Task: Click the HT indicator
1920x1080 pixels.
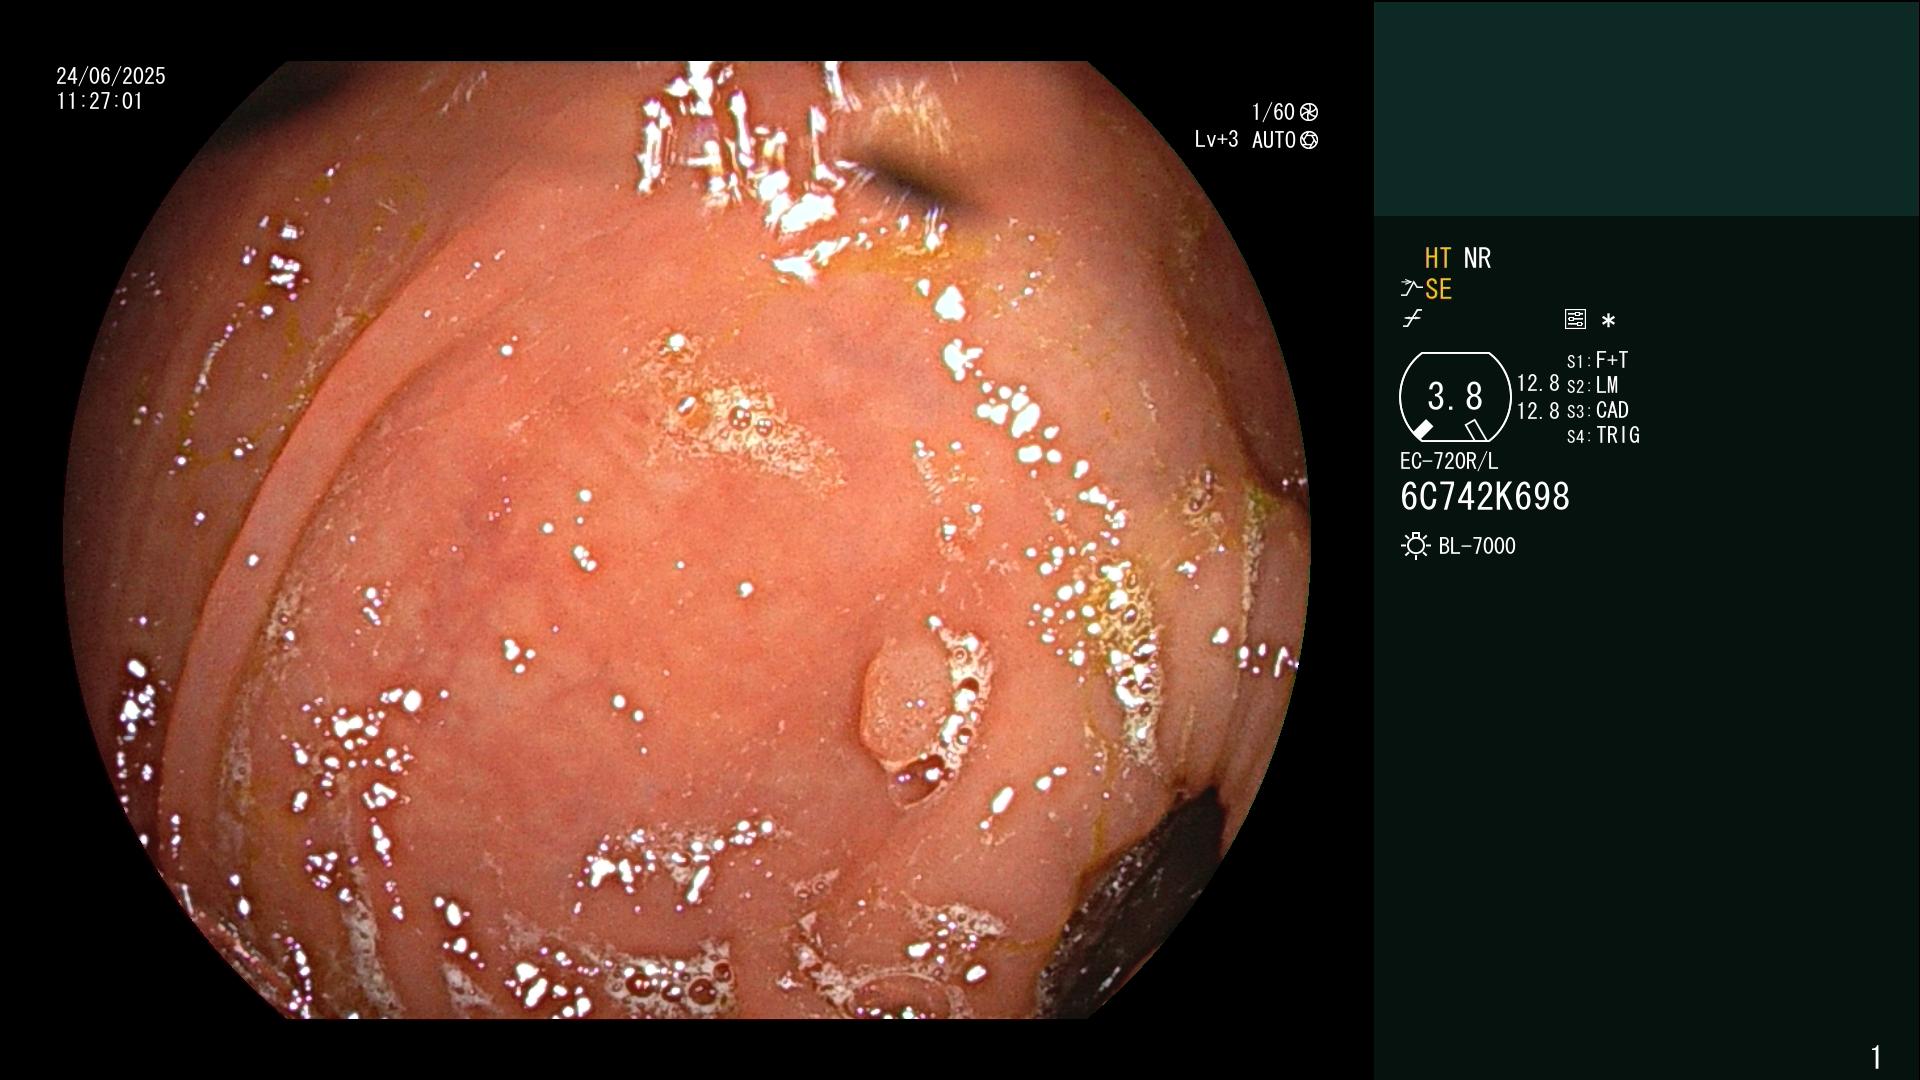Action: (1438, 258)
